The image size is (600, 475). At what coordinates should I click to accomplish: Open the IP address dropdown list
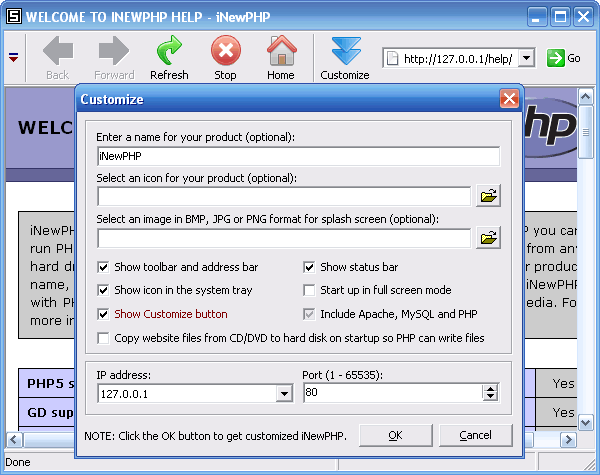[x=283, y=394]
